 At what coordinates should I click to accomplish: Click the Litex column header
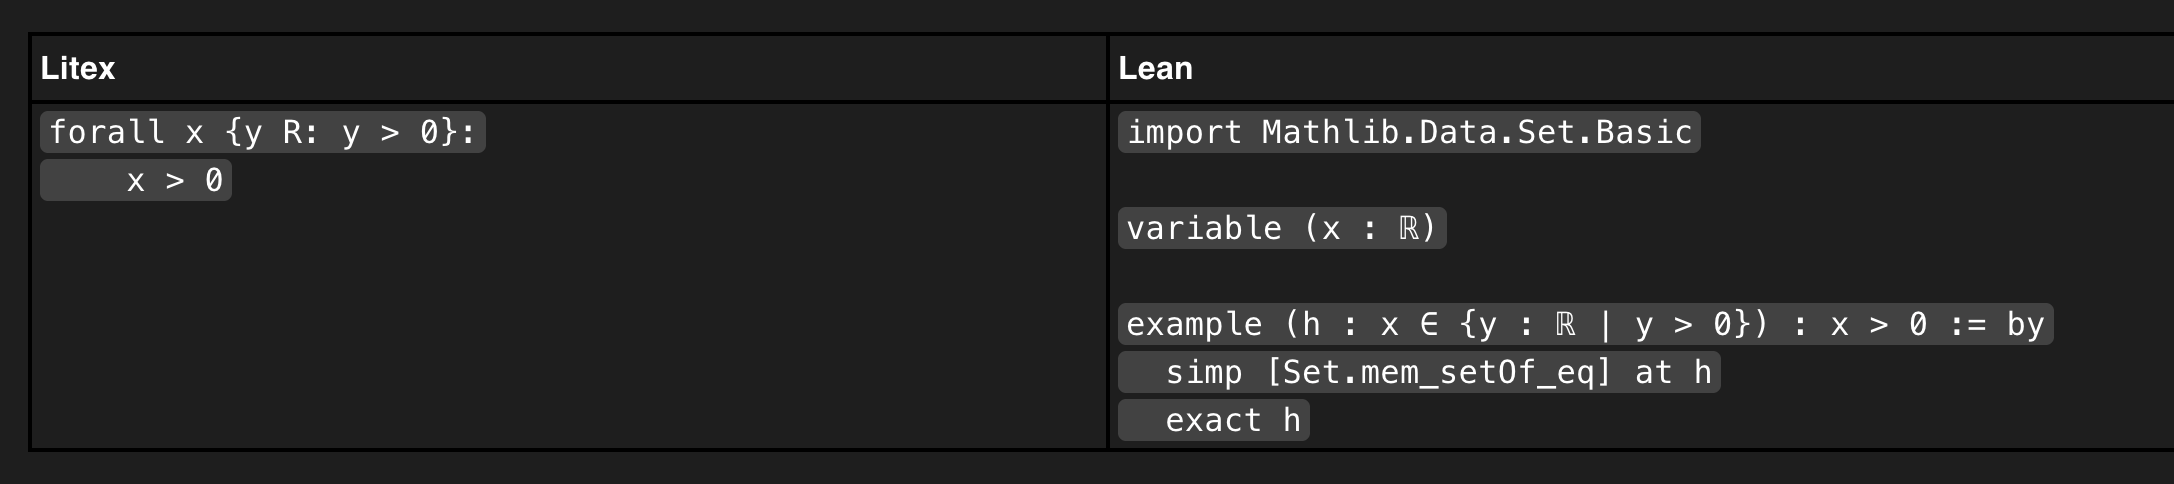click(x=78, y=68)
